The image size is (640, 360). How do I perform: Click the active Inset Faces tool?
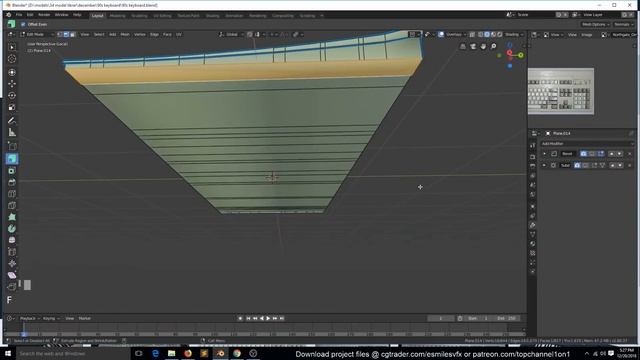coord(12,158)
